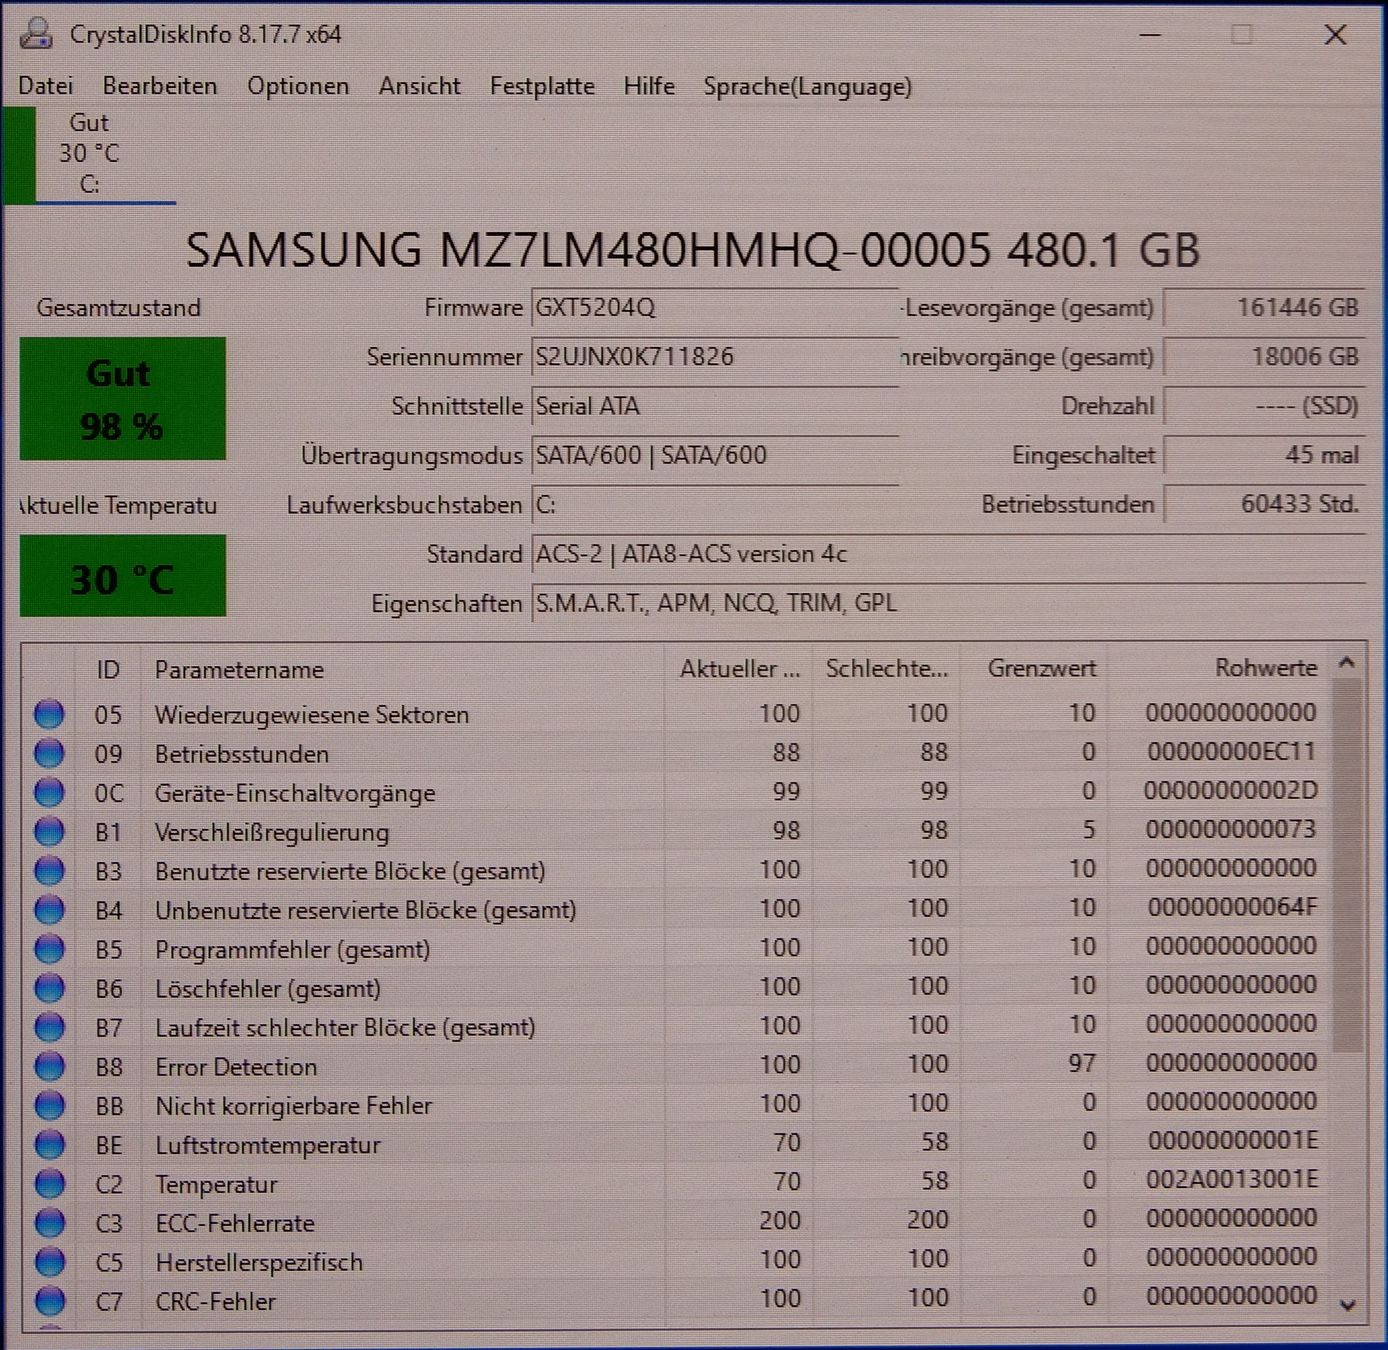
Task: Click the ID column header
Action: coord(108,669)
